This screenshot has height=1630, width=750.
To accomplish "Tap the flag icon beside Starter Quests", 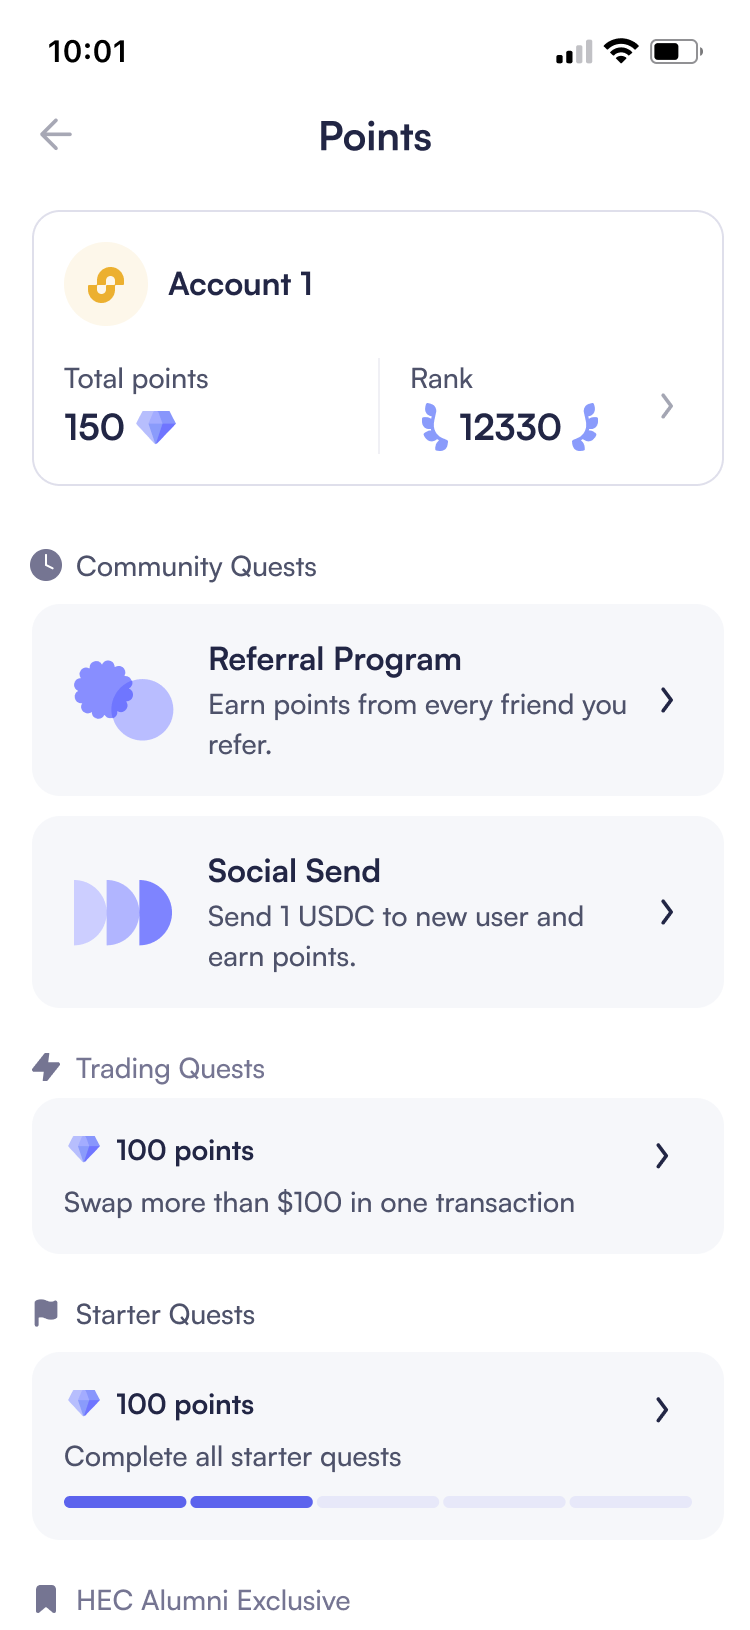I will point(46,1313).
